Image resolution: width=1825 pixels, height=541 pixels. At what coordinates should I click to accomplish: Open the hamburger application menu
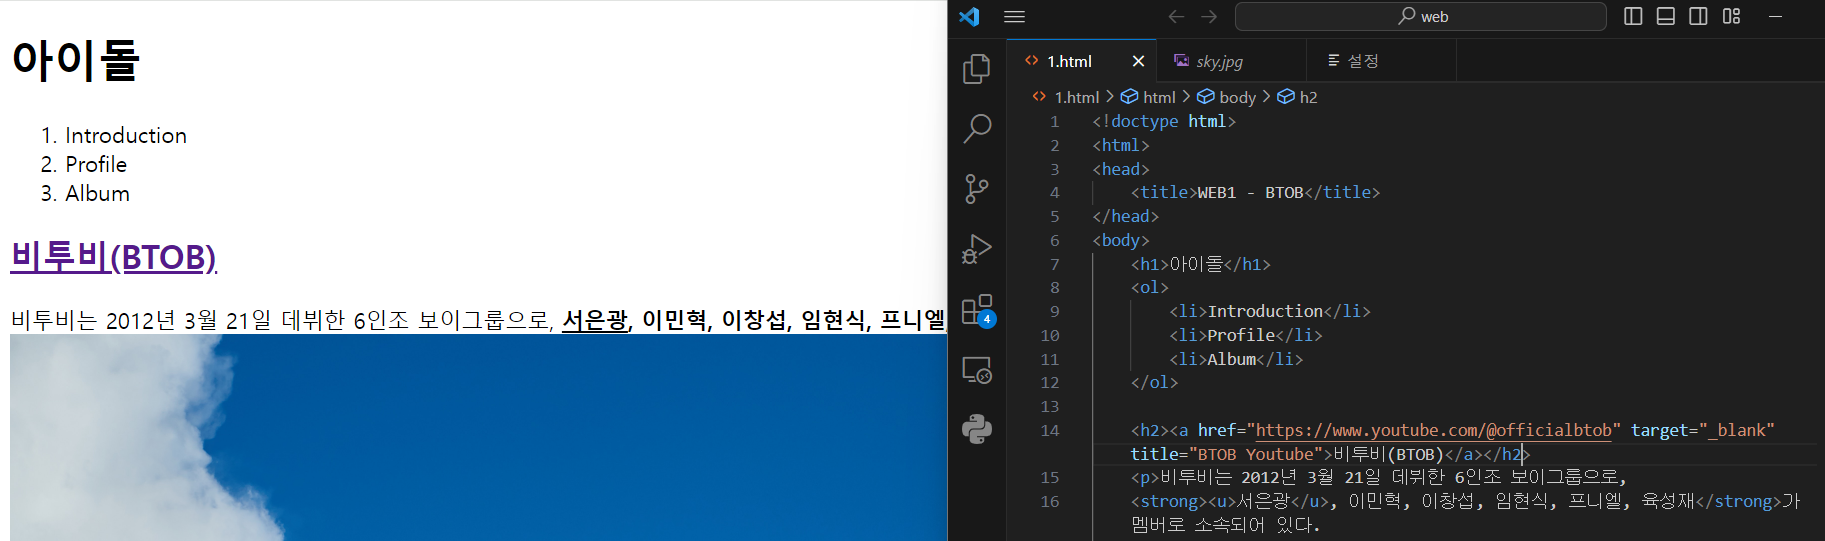[1014, 16]
